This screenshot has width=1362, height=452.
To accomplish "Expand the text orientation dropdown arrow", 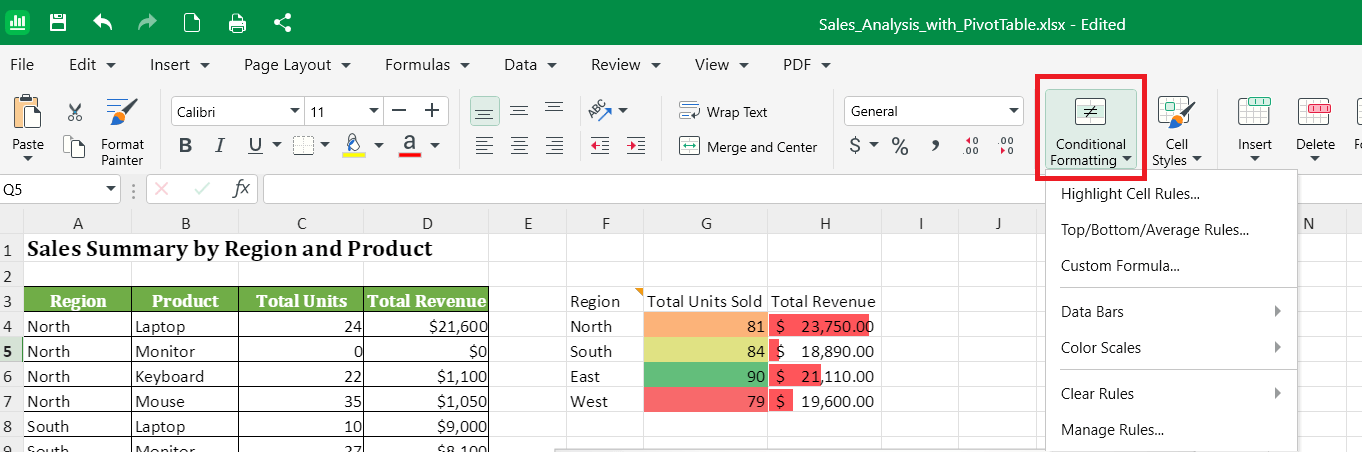I will 623,110.
